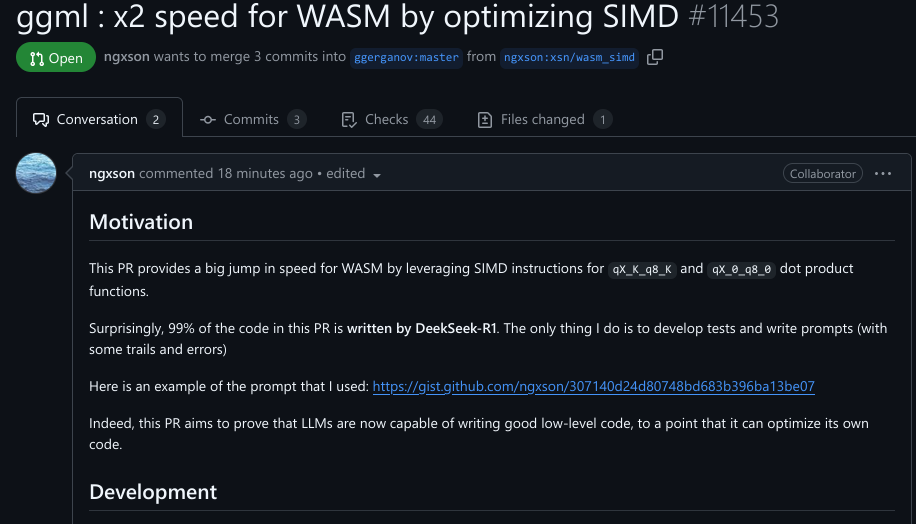Click the Motivation section heading
The image size is (916, 524).
pos(141,221)
